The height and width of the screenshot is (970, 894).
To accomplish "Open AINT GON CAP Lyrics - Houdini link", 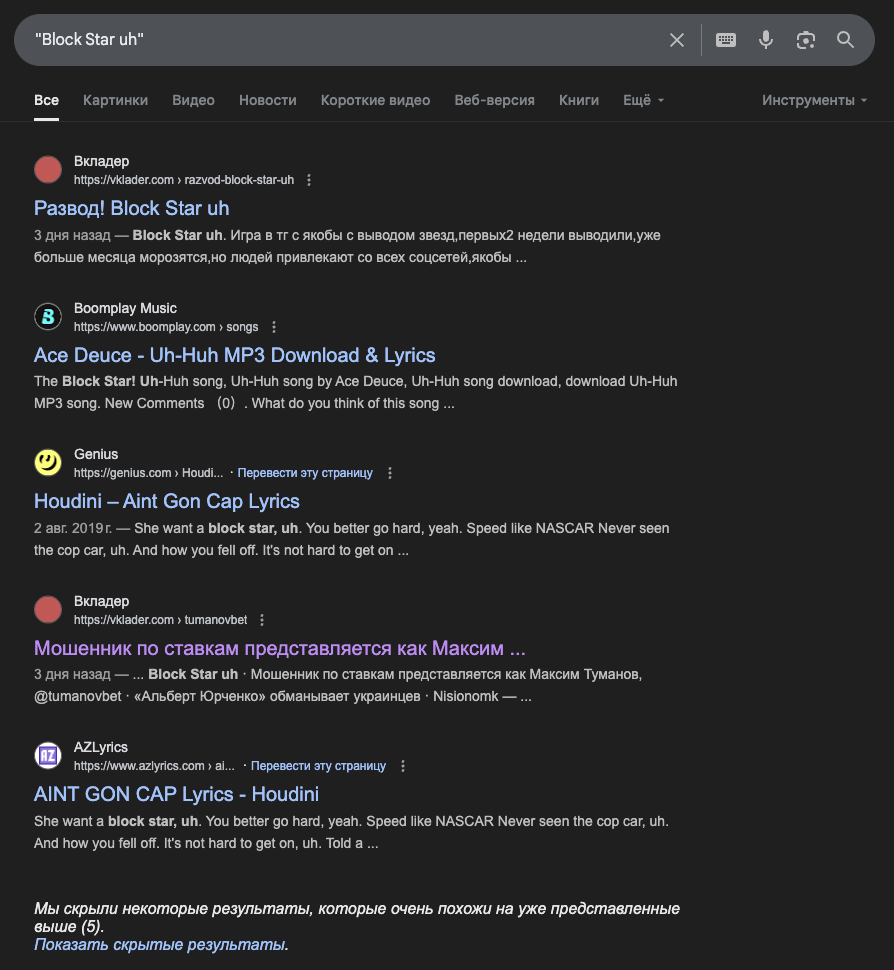I will tap(176, 794).
